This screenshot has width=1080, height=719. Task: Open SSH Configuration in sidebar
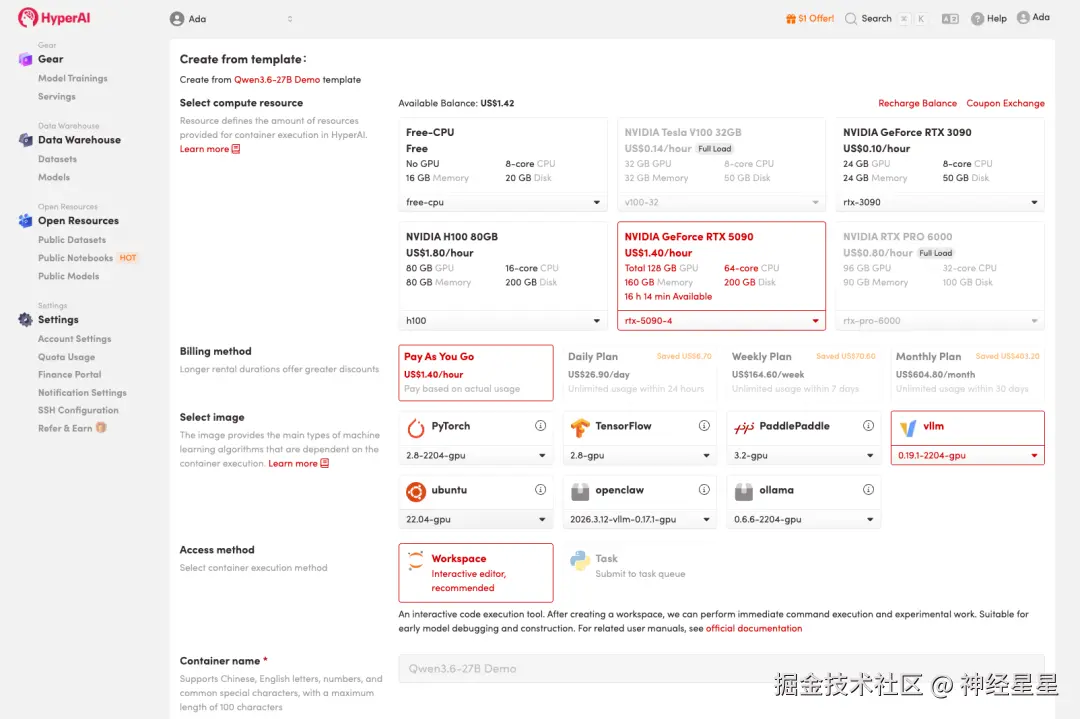click(78, 410)
